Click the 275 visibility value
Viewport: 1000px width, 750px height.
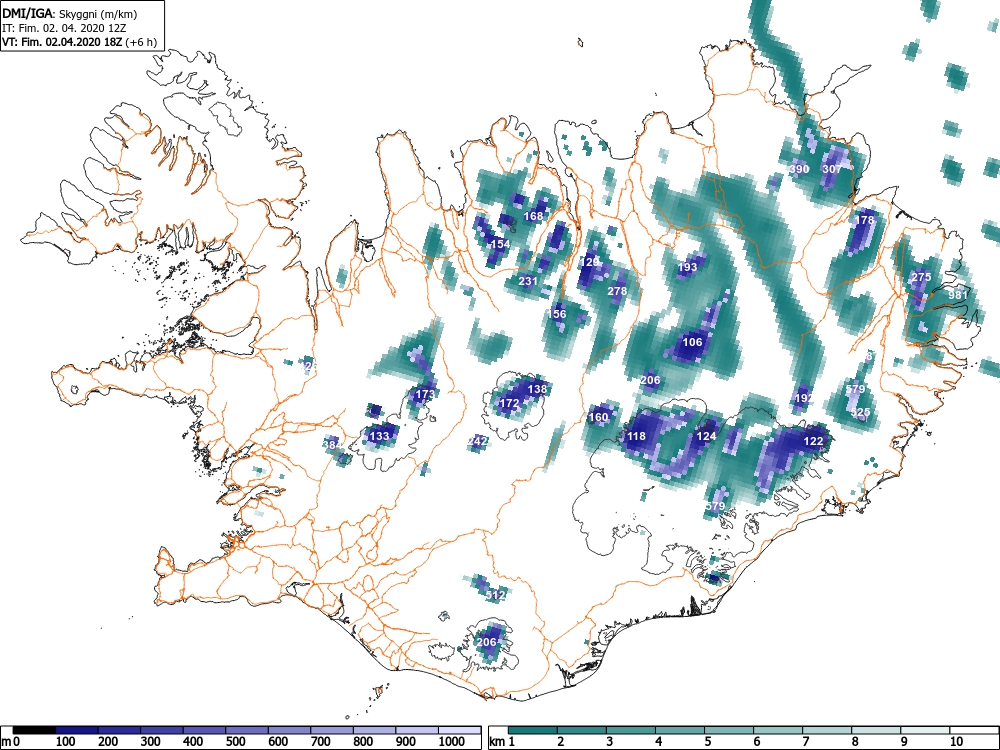(921, 277)
